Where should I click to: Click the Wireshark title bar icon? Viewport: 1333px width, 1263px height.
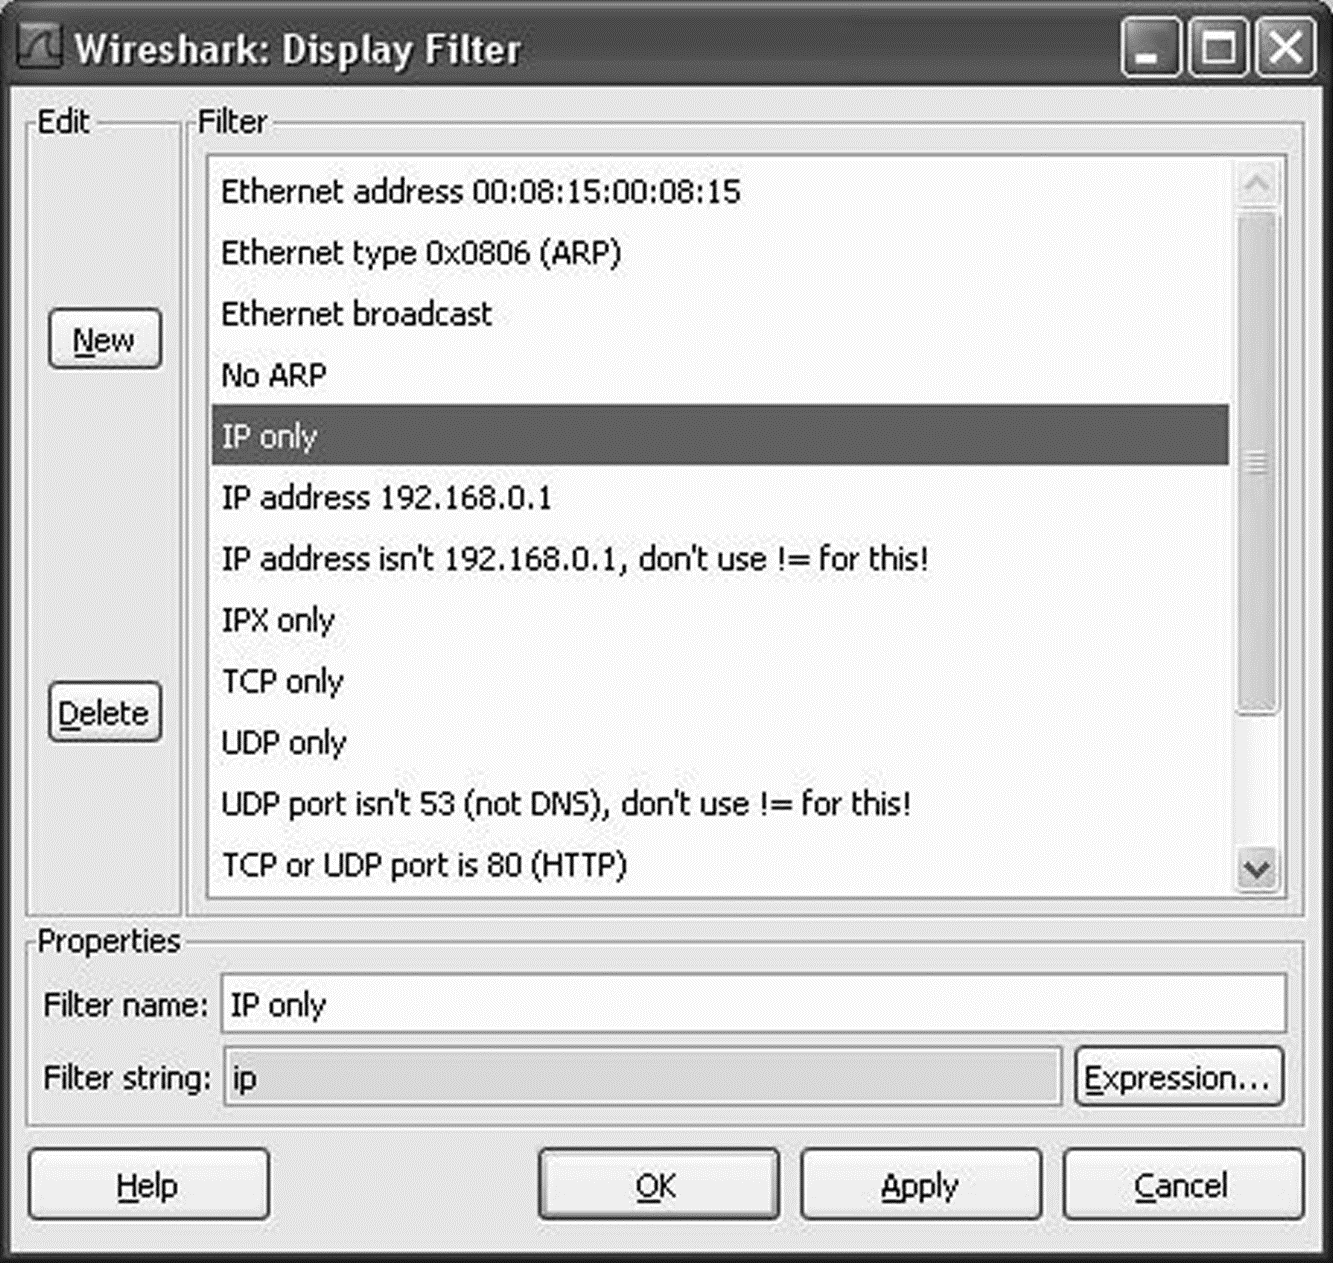[39, 48]
